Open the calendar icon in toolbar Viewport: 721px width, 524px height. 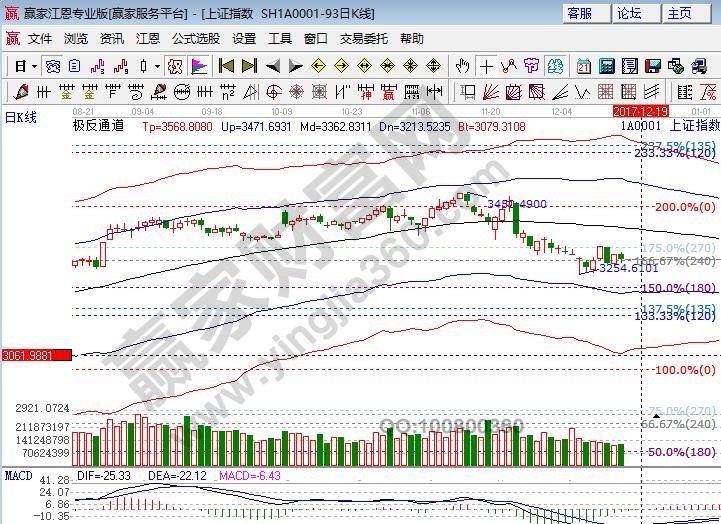pos(582,66)
